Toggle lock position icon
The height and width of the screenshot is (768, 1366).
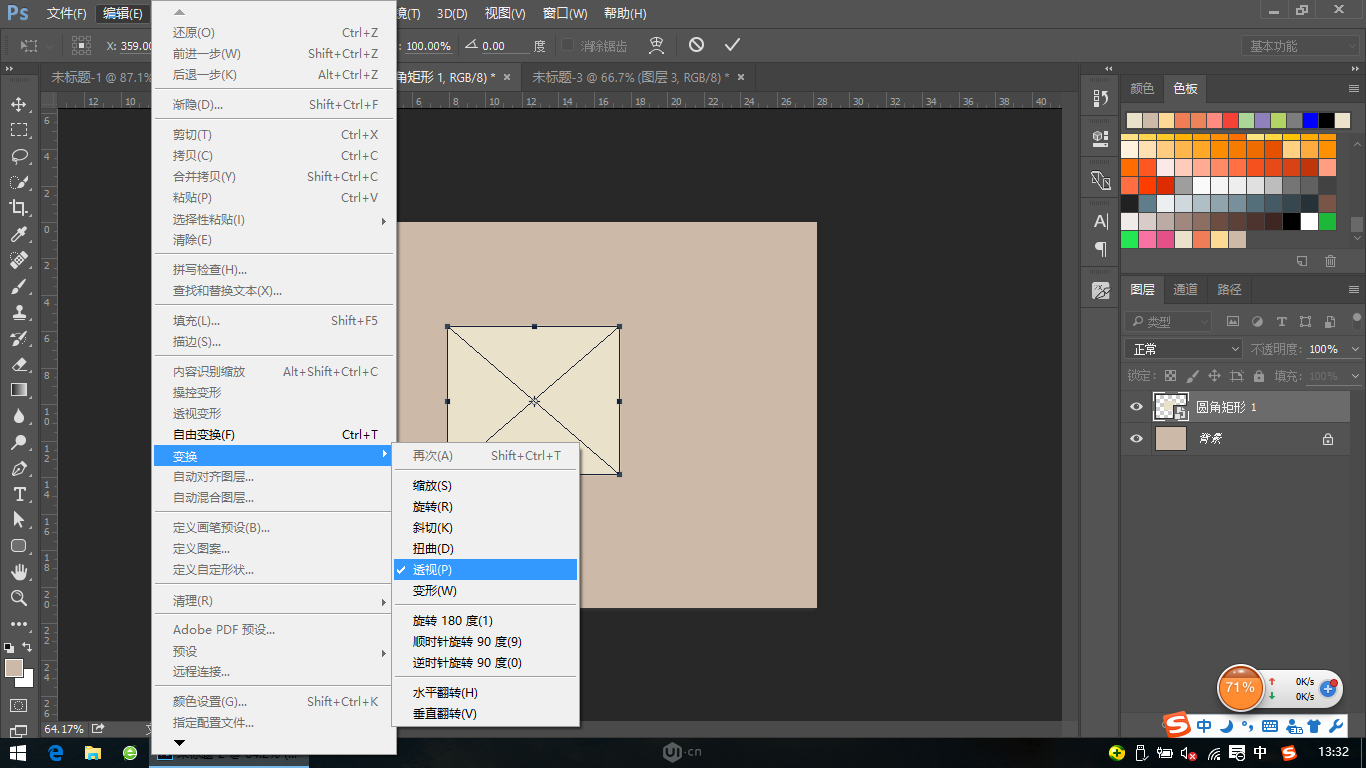pyautogui.click(x=1214, y=376)
